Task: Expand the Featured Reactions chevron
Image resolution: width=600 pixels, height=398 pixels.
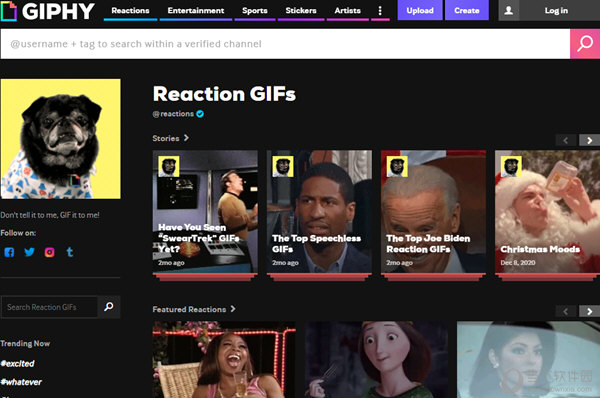Action: tap(233, 309)
